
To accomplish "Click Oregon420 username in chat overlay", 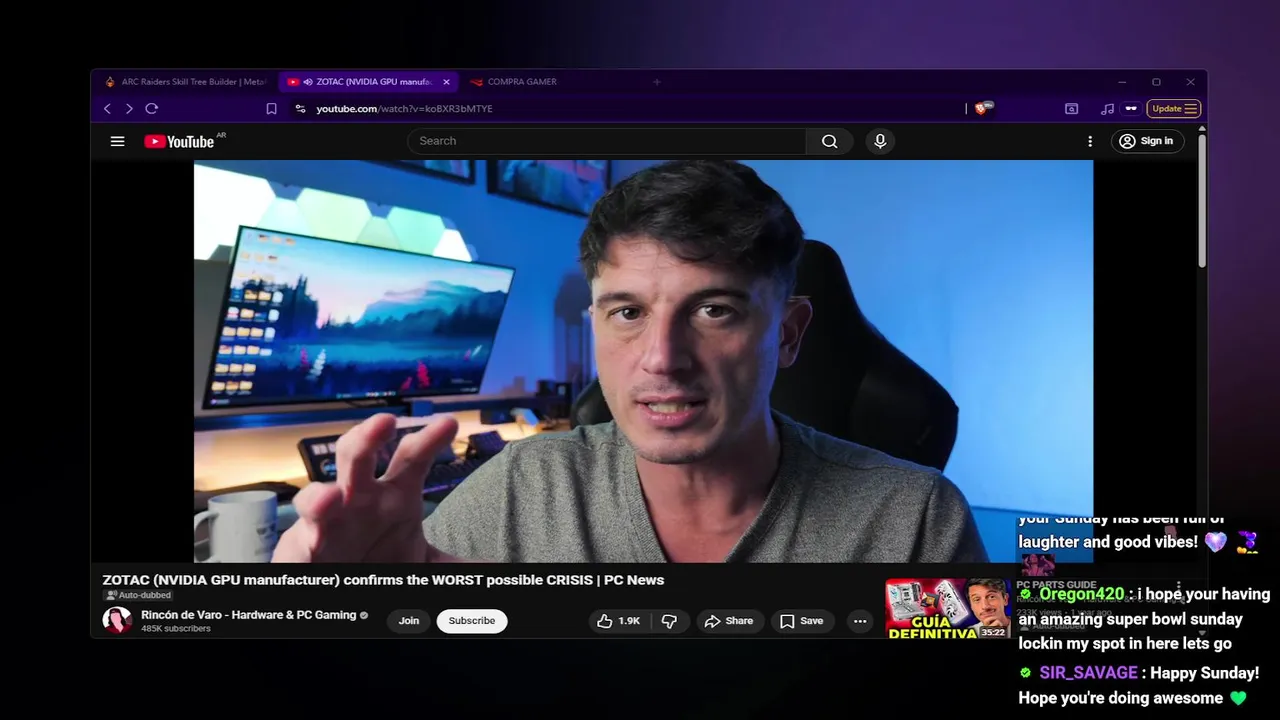I will pyautogui.click(x=1081, y=594).
